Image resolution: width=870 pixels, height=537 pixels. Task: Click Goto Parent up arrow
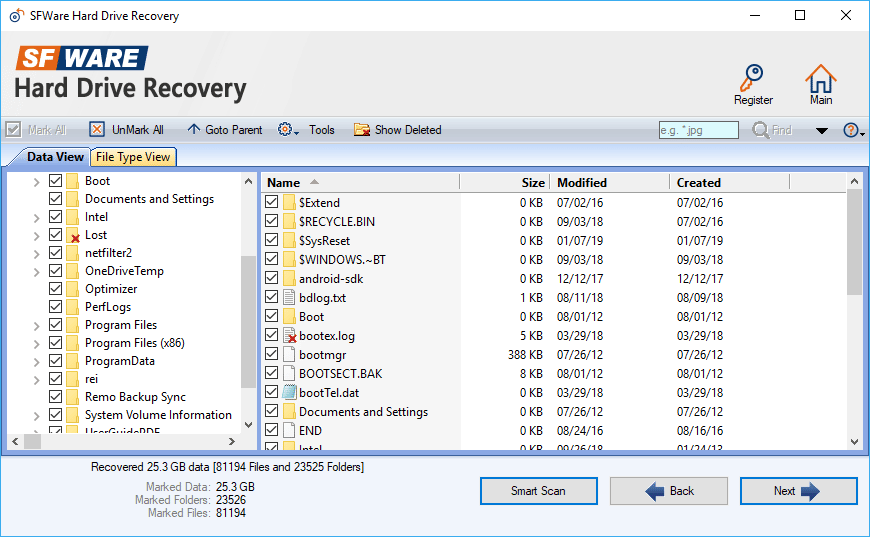[194, 130]
